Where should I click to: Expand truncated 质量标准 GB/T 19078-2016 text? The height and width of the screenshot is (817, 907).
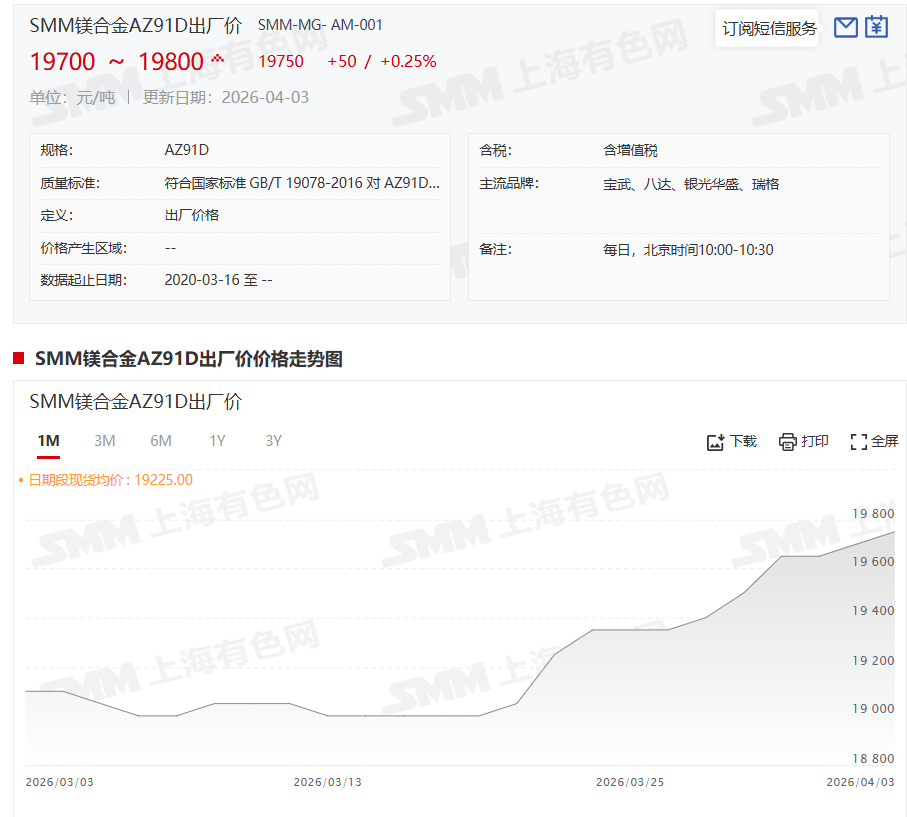[x=301, y=183]
